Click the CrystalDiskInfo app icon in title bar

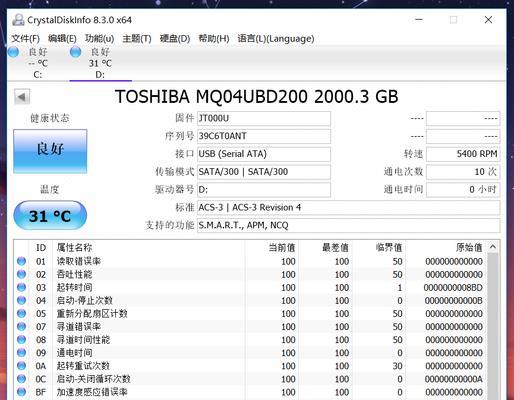point(18,20)
